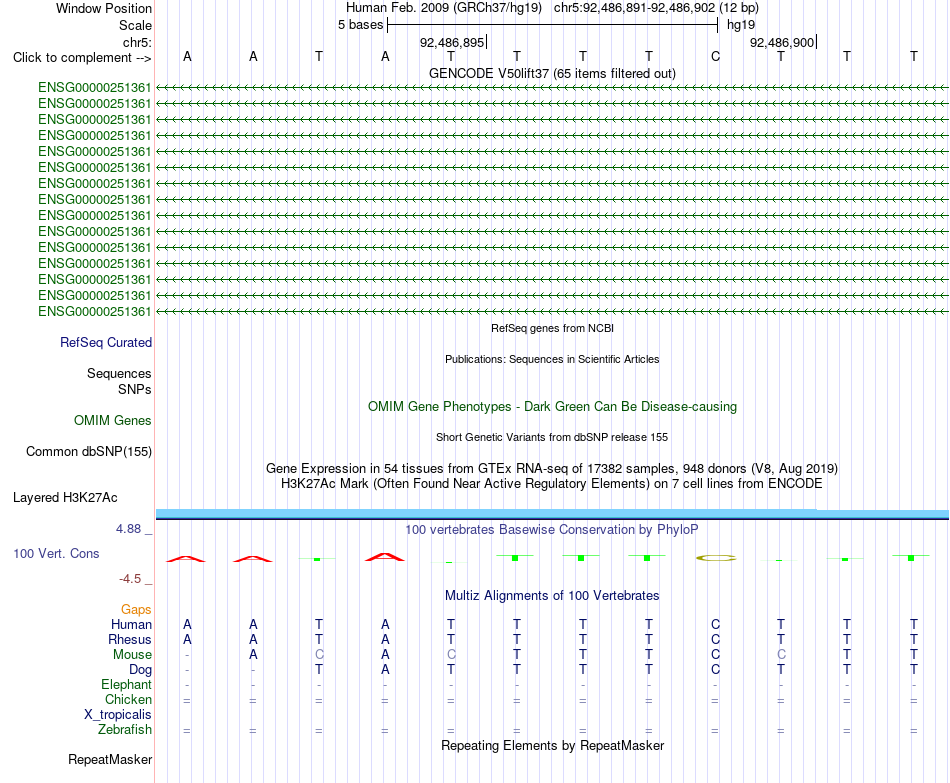
Task: Click 'Click to complement -->' to reverse bases
Action: click(82, 58)
